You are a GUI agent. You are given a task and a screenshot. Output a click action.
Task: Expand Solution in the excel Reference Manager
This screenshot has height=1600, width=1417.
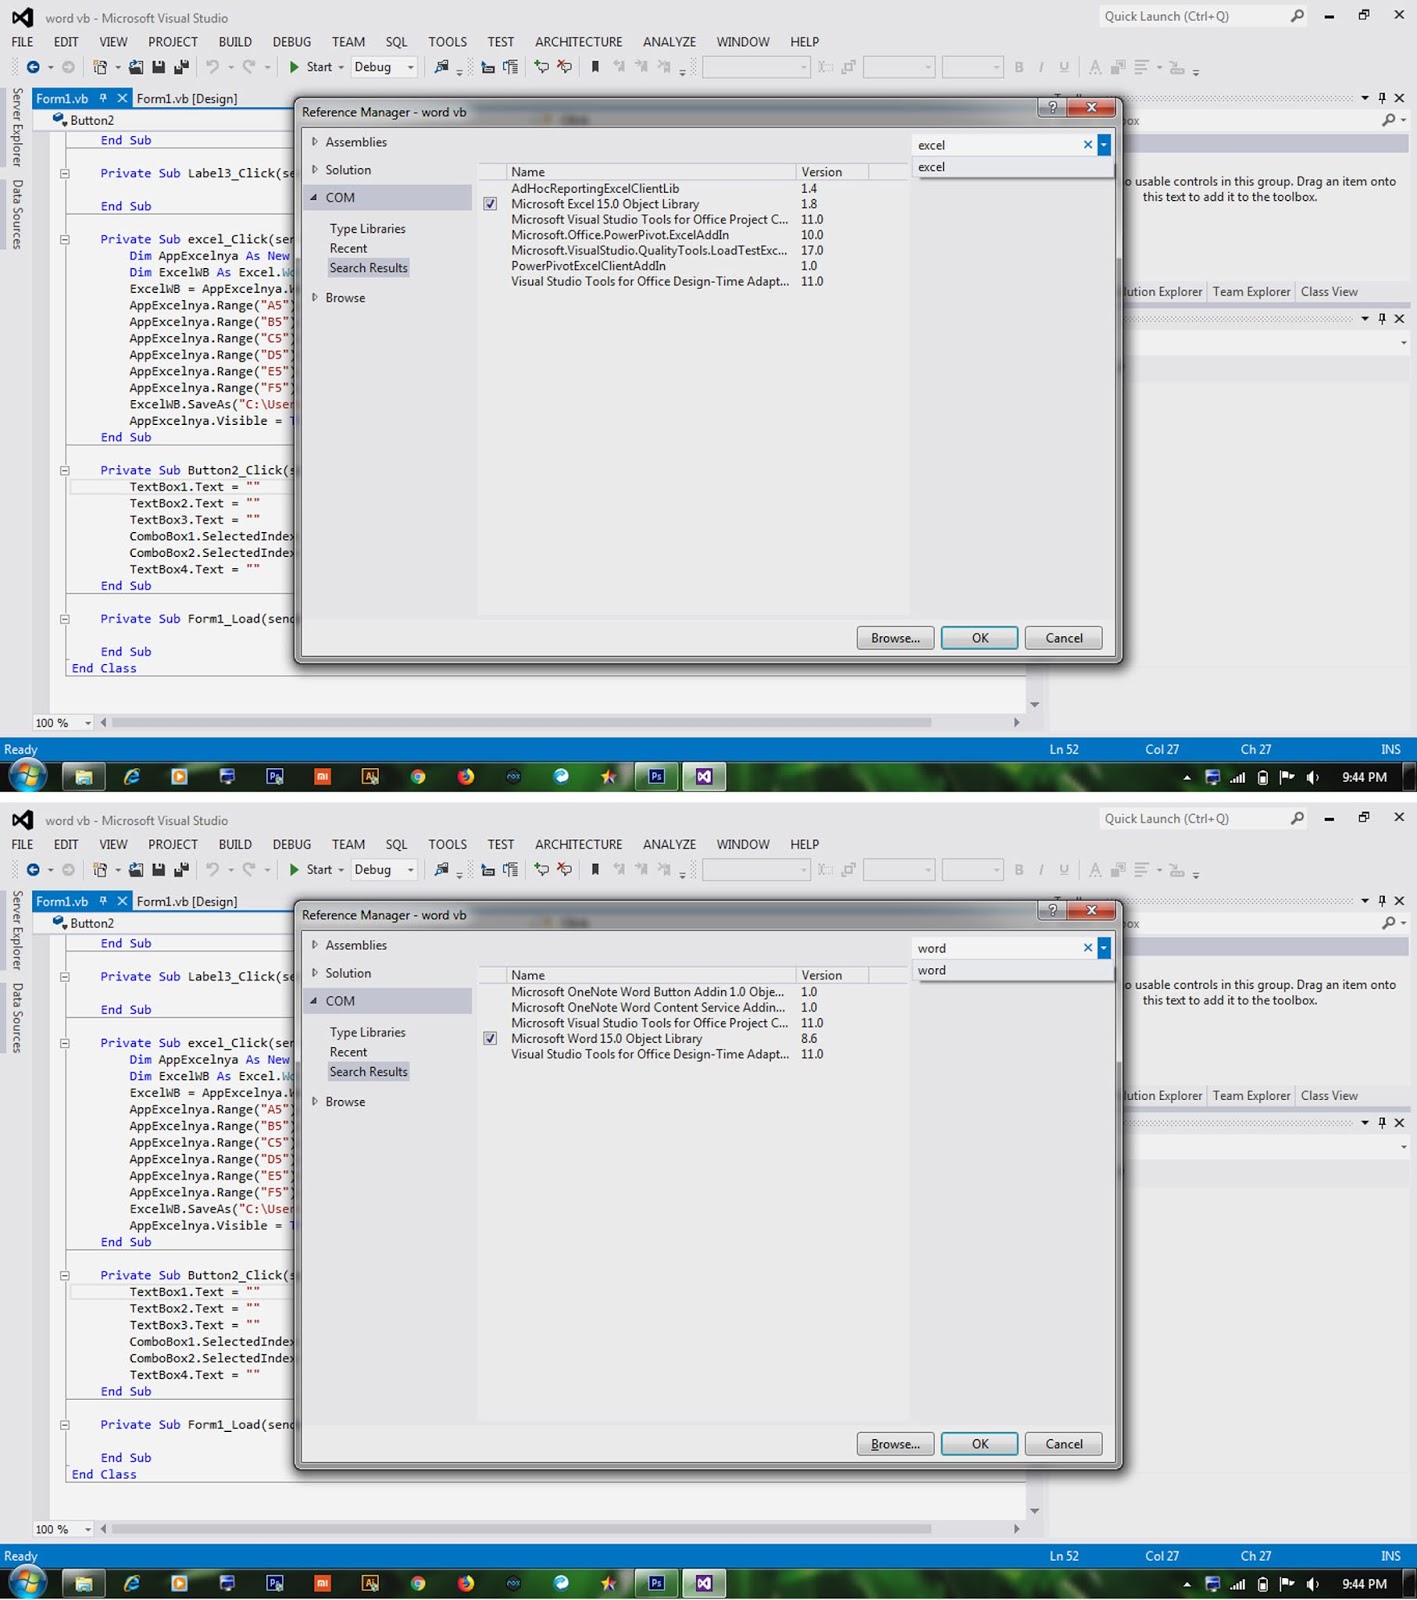click(x=315, y=170)
